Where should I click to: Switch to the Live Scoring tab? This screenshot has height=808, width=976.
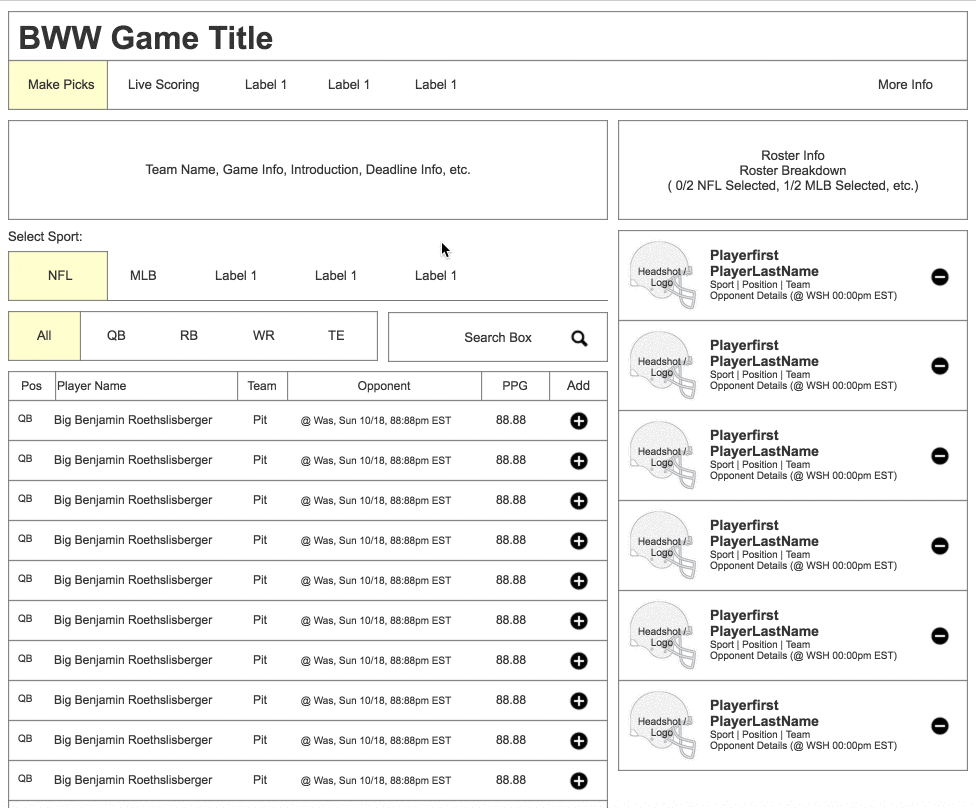pyautogui.click(x=163, y=85)
